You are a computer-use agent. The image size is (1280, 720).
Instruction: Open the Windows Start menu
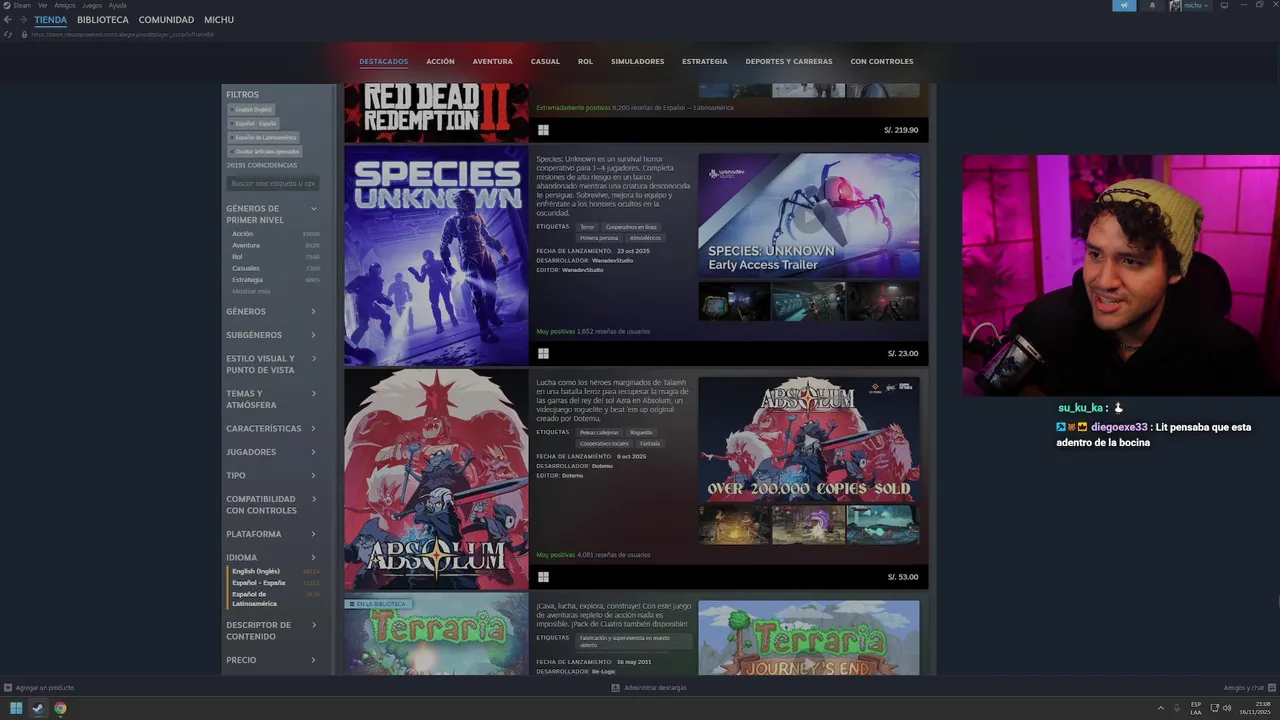tap(16, 708)
